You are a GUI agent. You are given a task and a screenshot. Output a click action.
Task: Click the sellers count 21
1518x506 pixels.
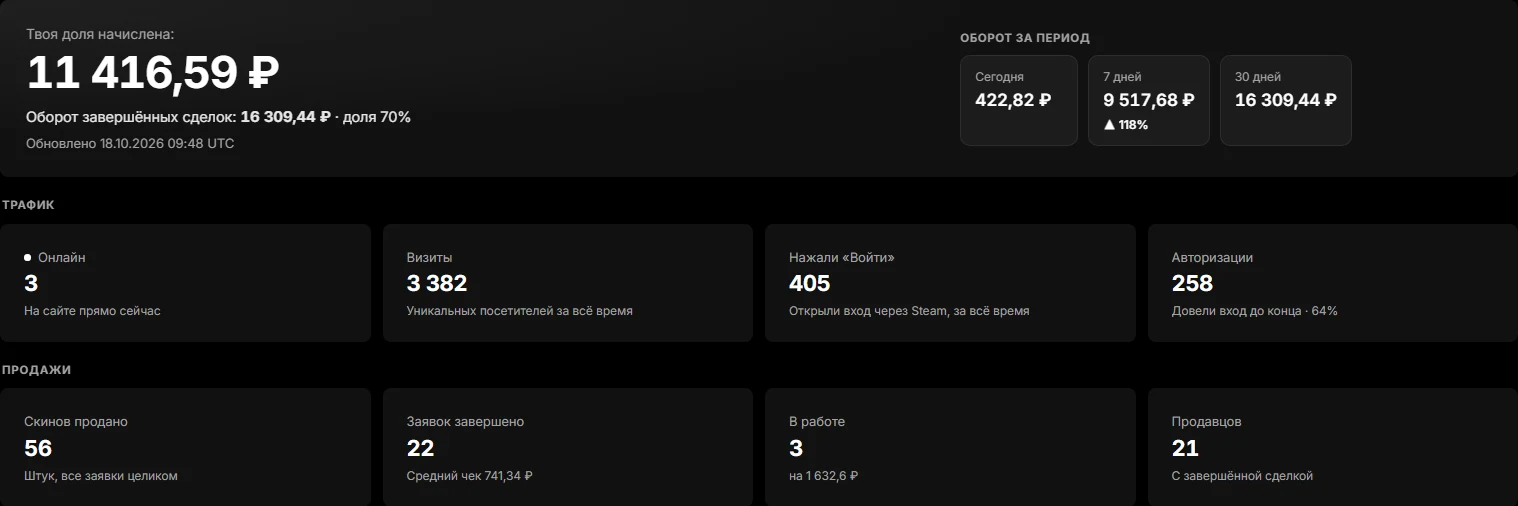coord(1185,448)
